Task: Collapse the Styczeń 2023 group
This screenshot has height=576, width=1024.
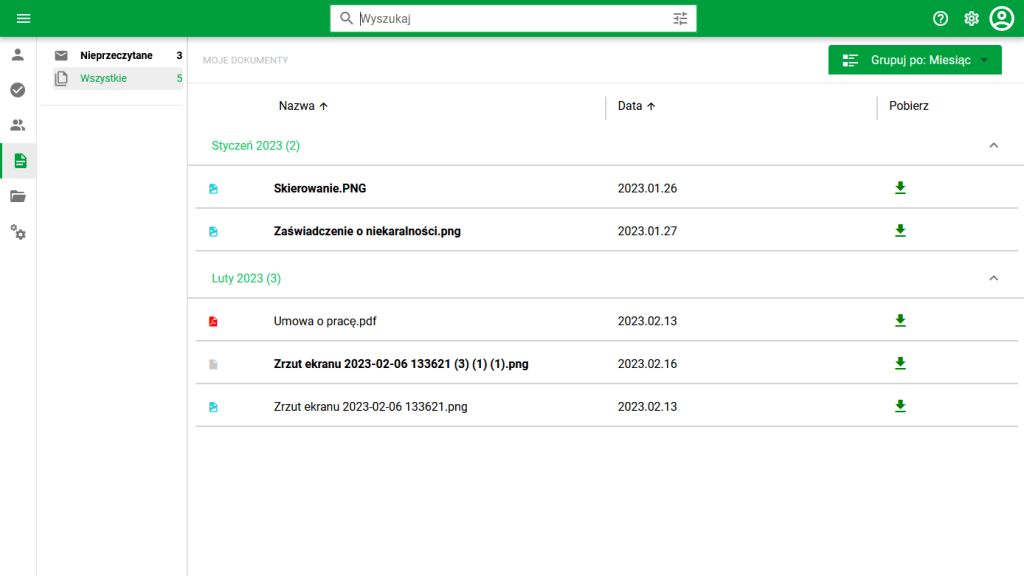Action: coord(993,145)
